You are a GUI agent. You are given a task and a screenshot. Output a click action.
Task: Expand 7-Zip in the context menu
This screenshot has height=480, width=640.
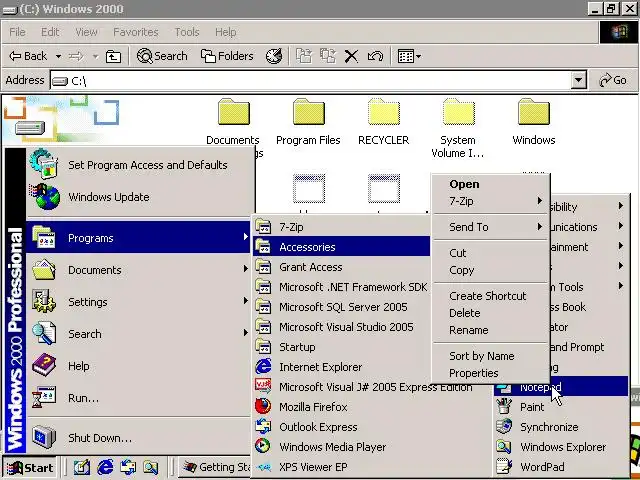pos(490,201)
